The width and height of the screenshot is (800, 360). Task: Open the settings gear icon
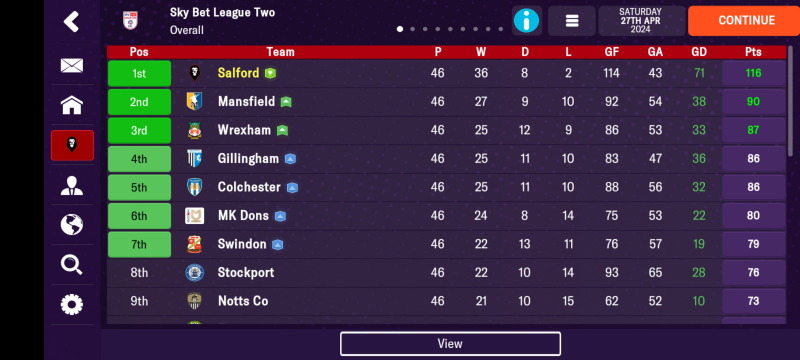click(72, 304)
